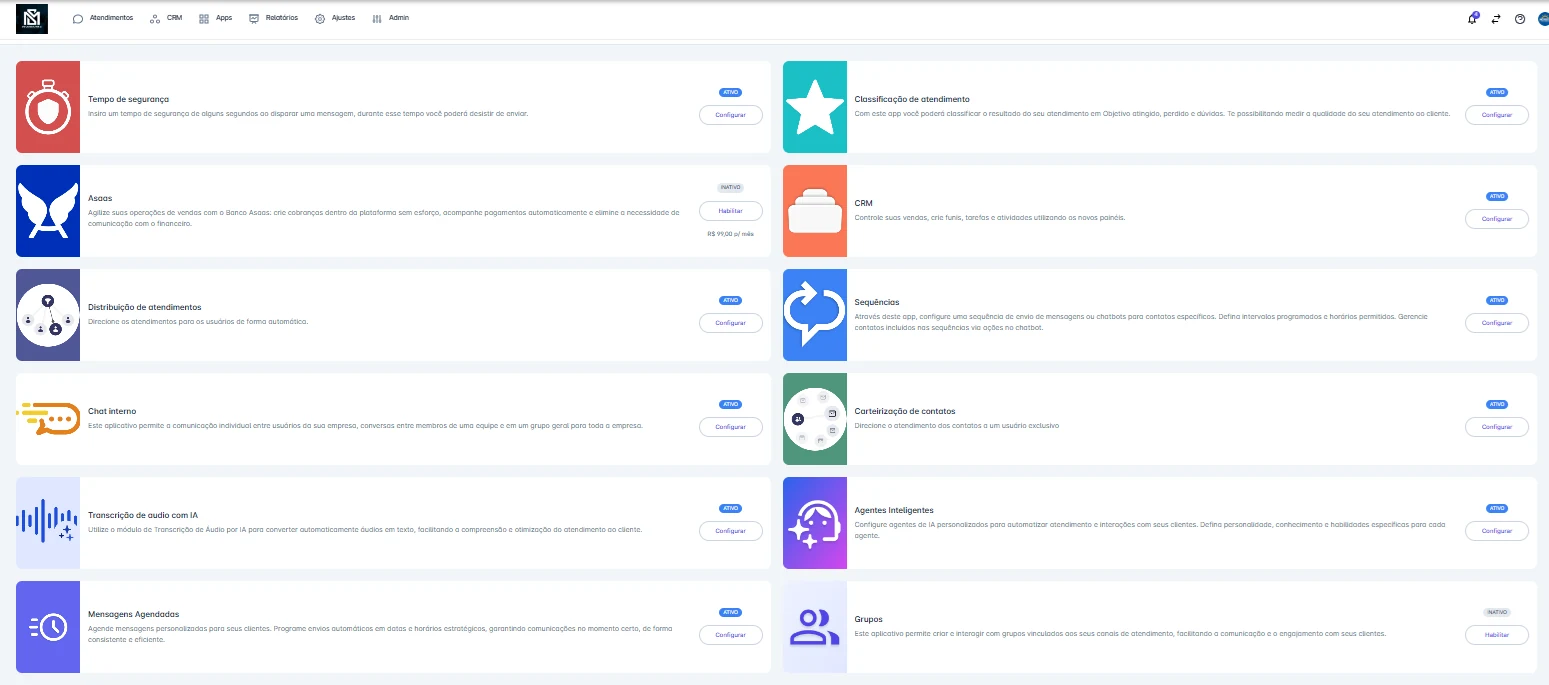Click the Asaas price "R$ 99,00 p/ mês"

(730, 234)
